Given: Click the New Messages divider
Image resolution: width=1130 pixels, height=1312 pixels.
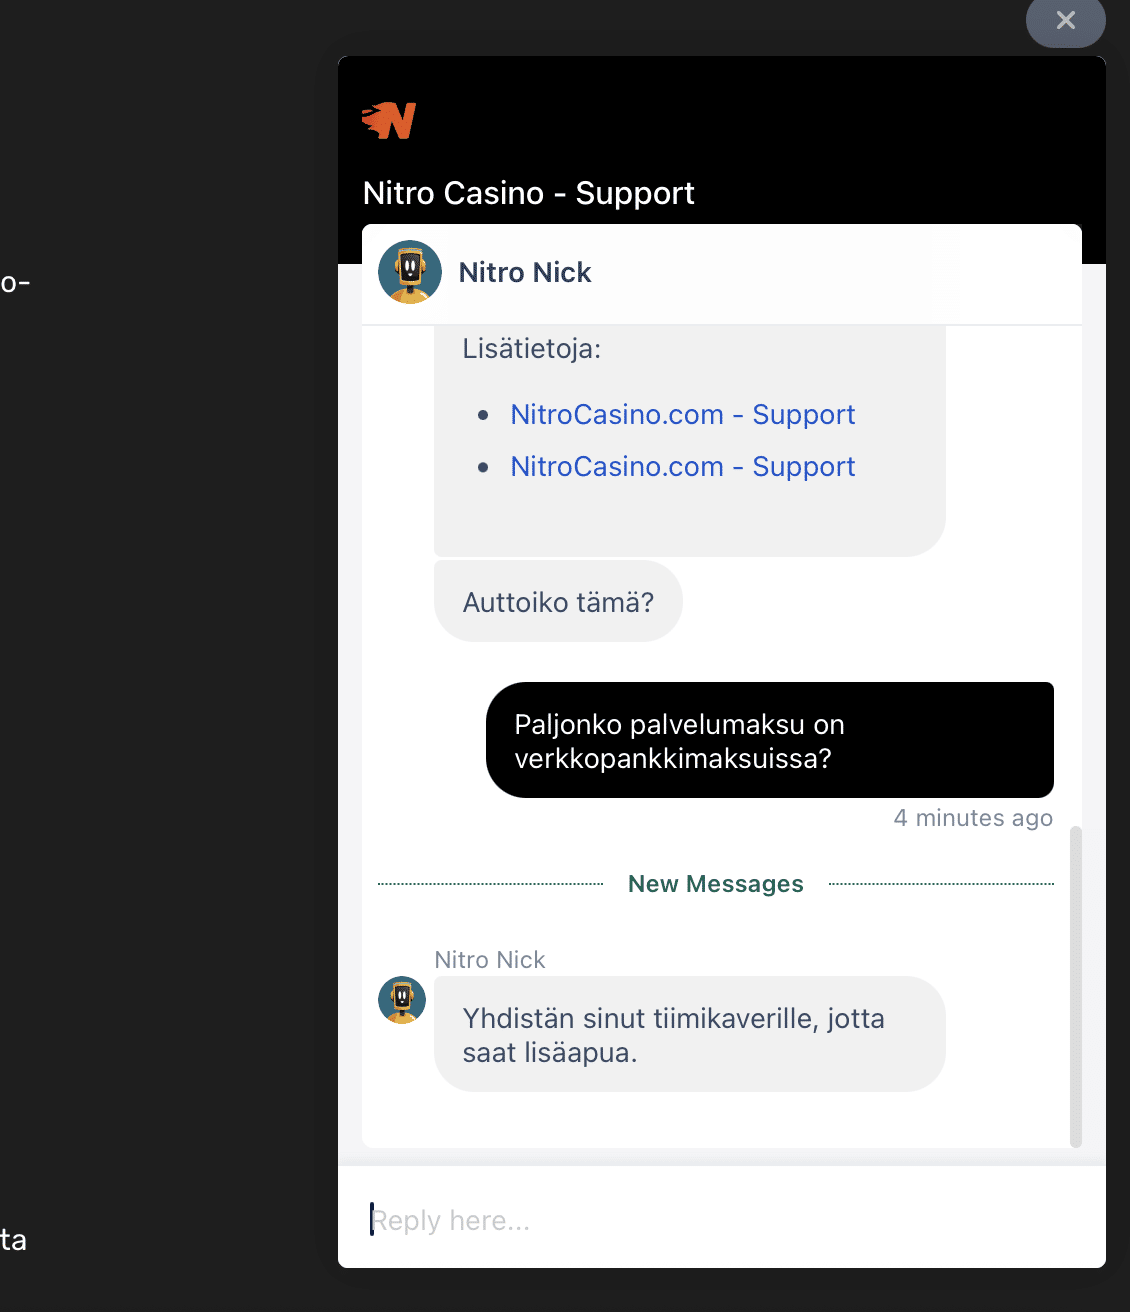Looking at the screenshot, I should pos(715,883).
